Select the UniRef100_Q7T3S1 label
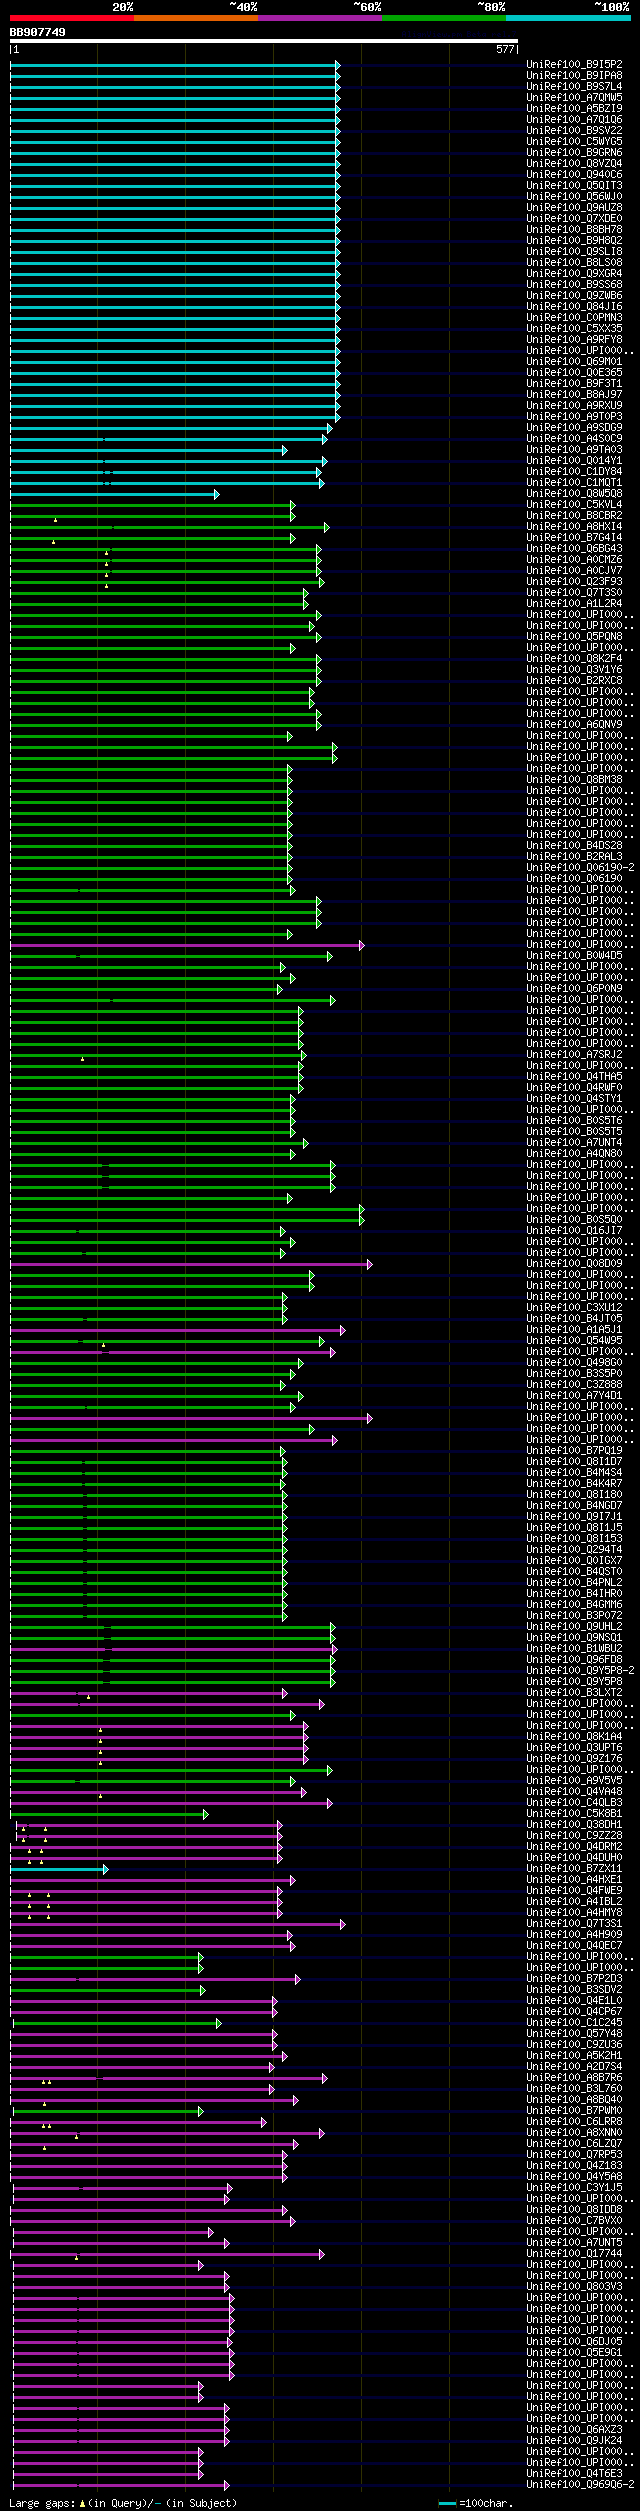 tap(574, 1923)
